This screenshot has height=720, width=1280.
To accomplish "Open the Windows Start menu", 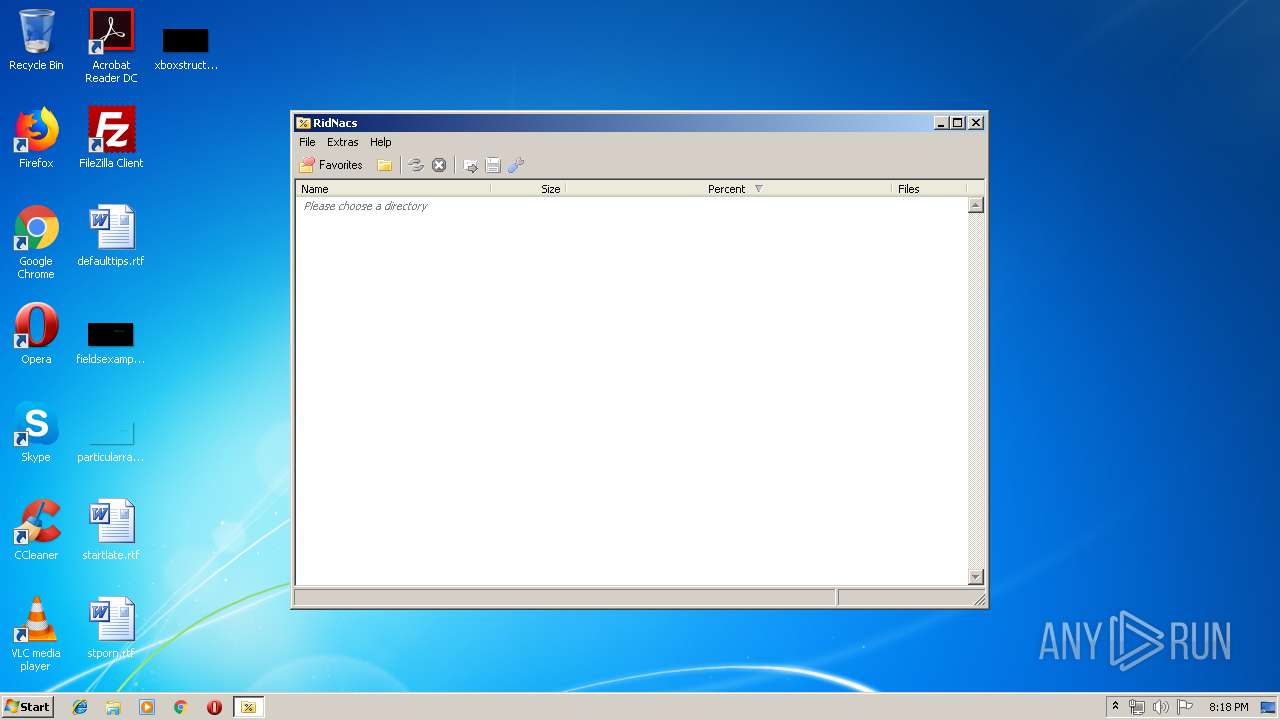I will click(x=28, y=707).
